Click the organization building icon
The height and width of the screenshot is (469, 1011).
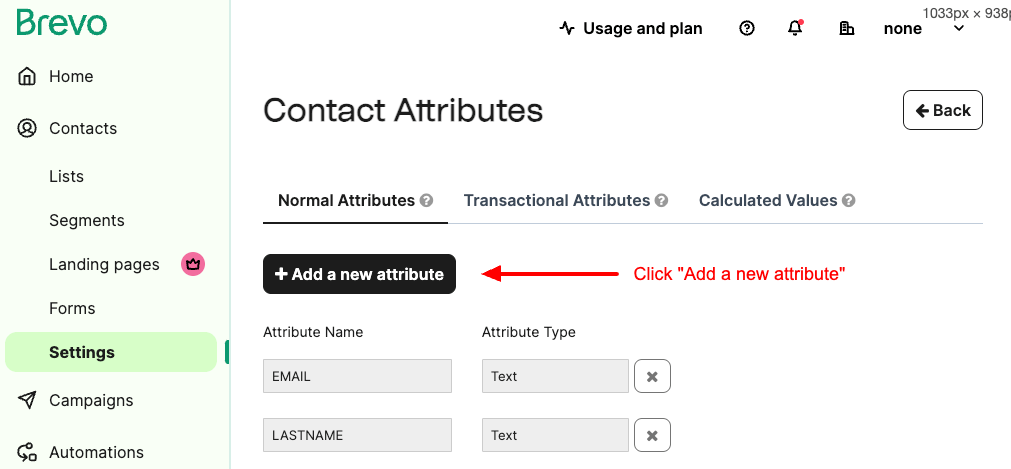pos(847,28)
